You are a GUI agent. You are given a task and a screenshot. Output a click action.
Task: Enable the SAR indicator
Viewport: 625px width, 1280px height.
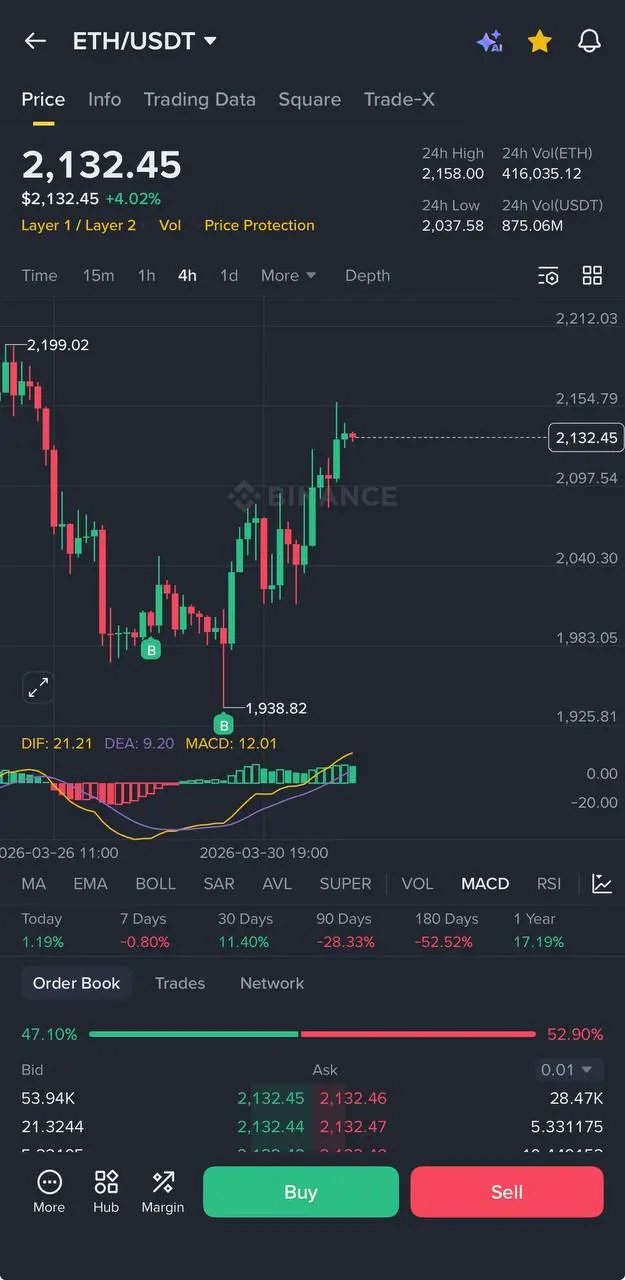pyautogui.click(x=219, y=884)
